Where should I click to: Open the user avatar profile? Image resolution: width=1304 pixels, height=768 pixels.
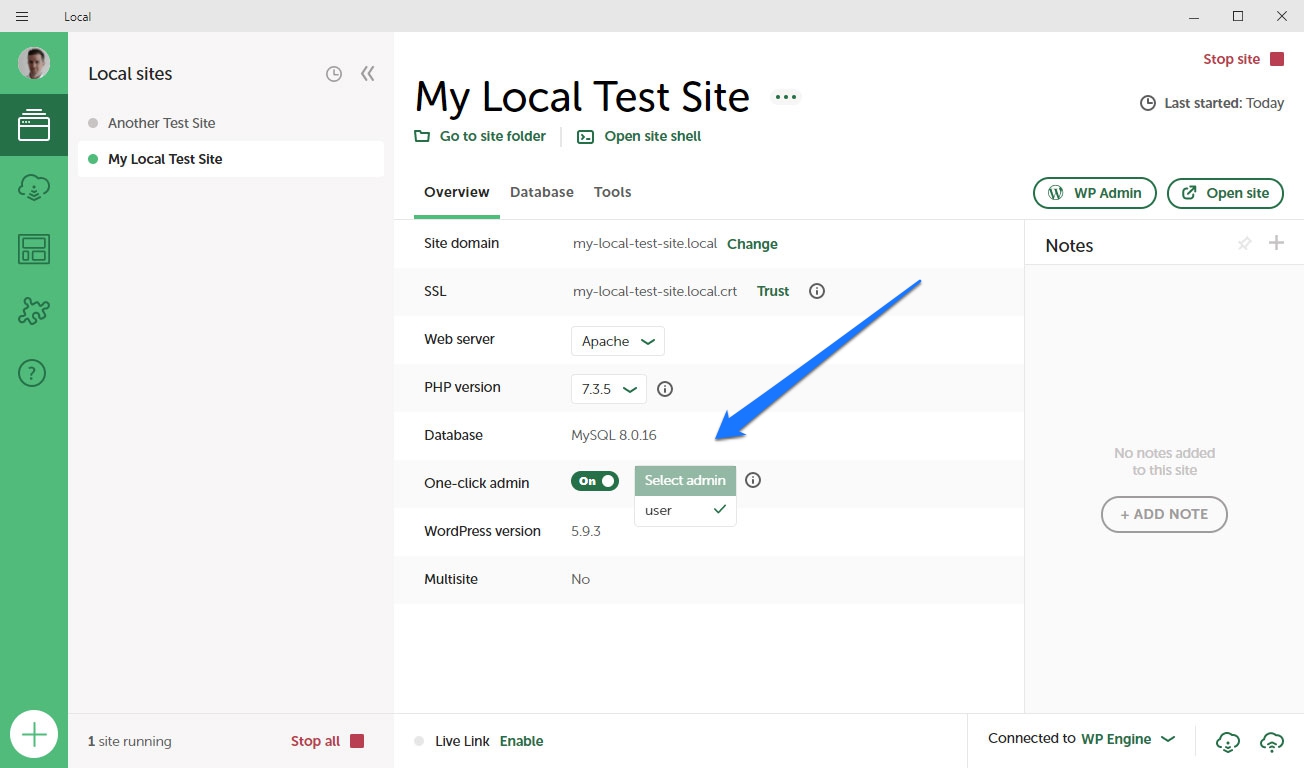[x=34, y=63]
